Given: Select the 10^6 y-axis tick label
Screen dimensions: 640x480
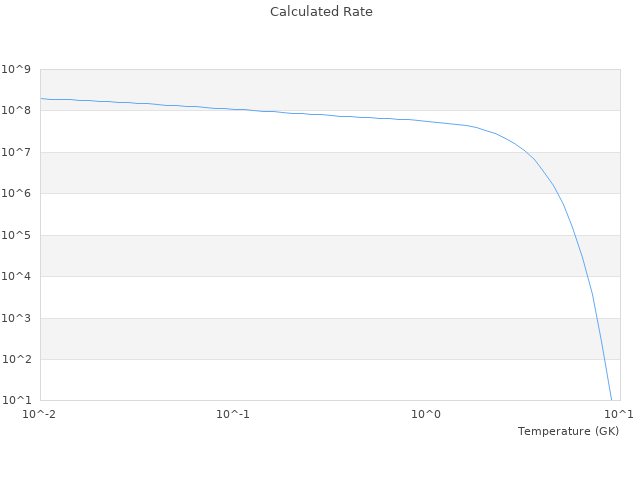Looking at the screenshot, I should [x=17, y=194].
